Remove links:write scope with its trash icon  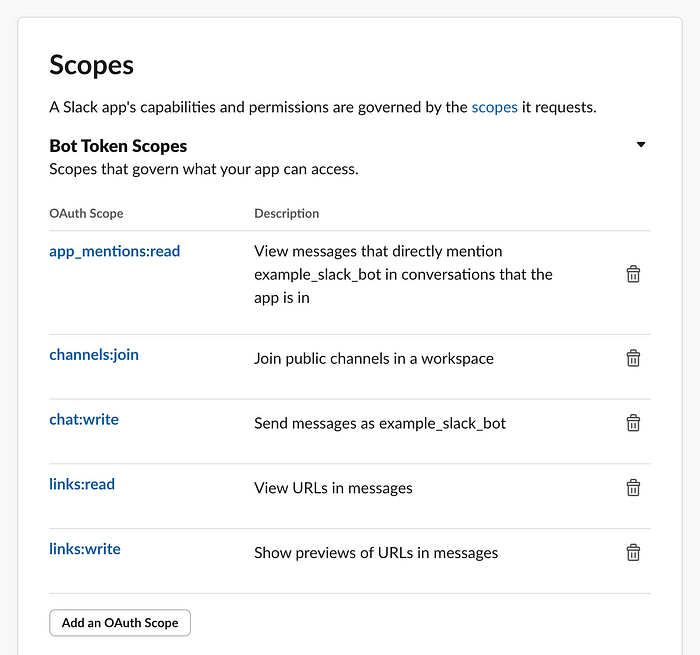click(633, 552)
